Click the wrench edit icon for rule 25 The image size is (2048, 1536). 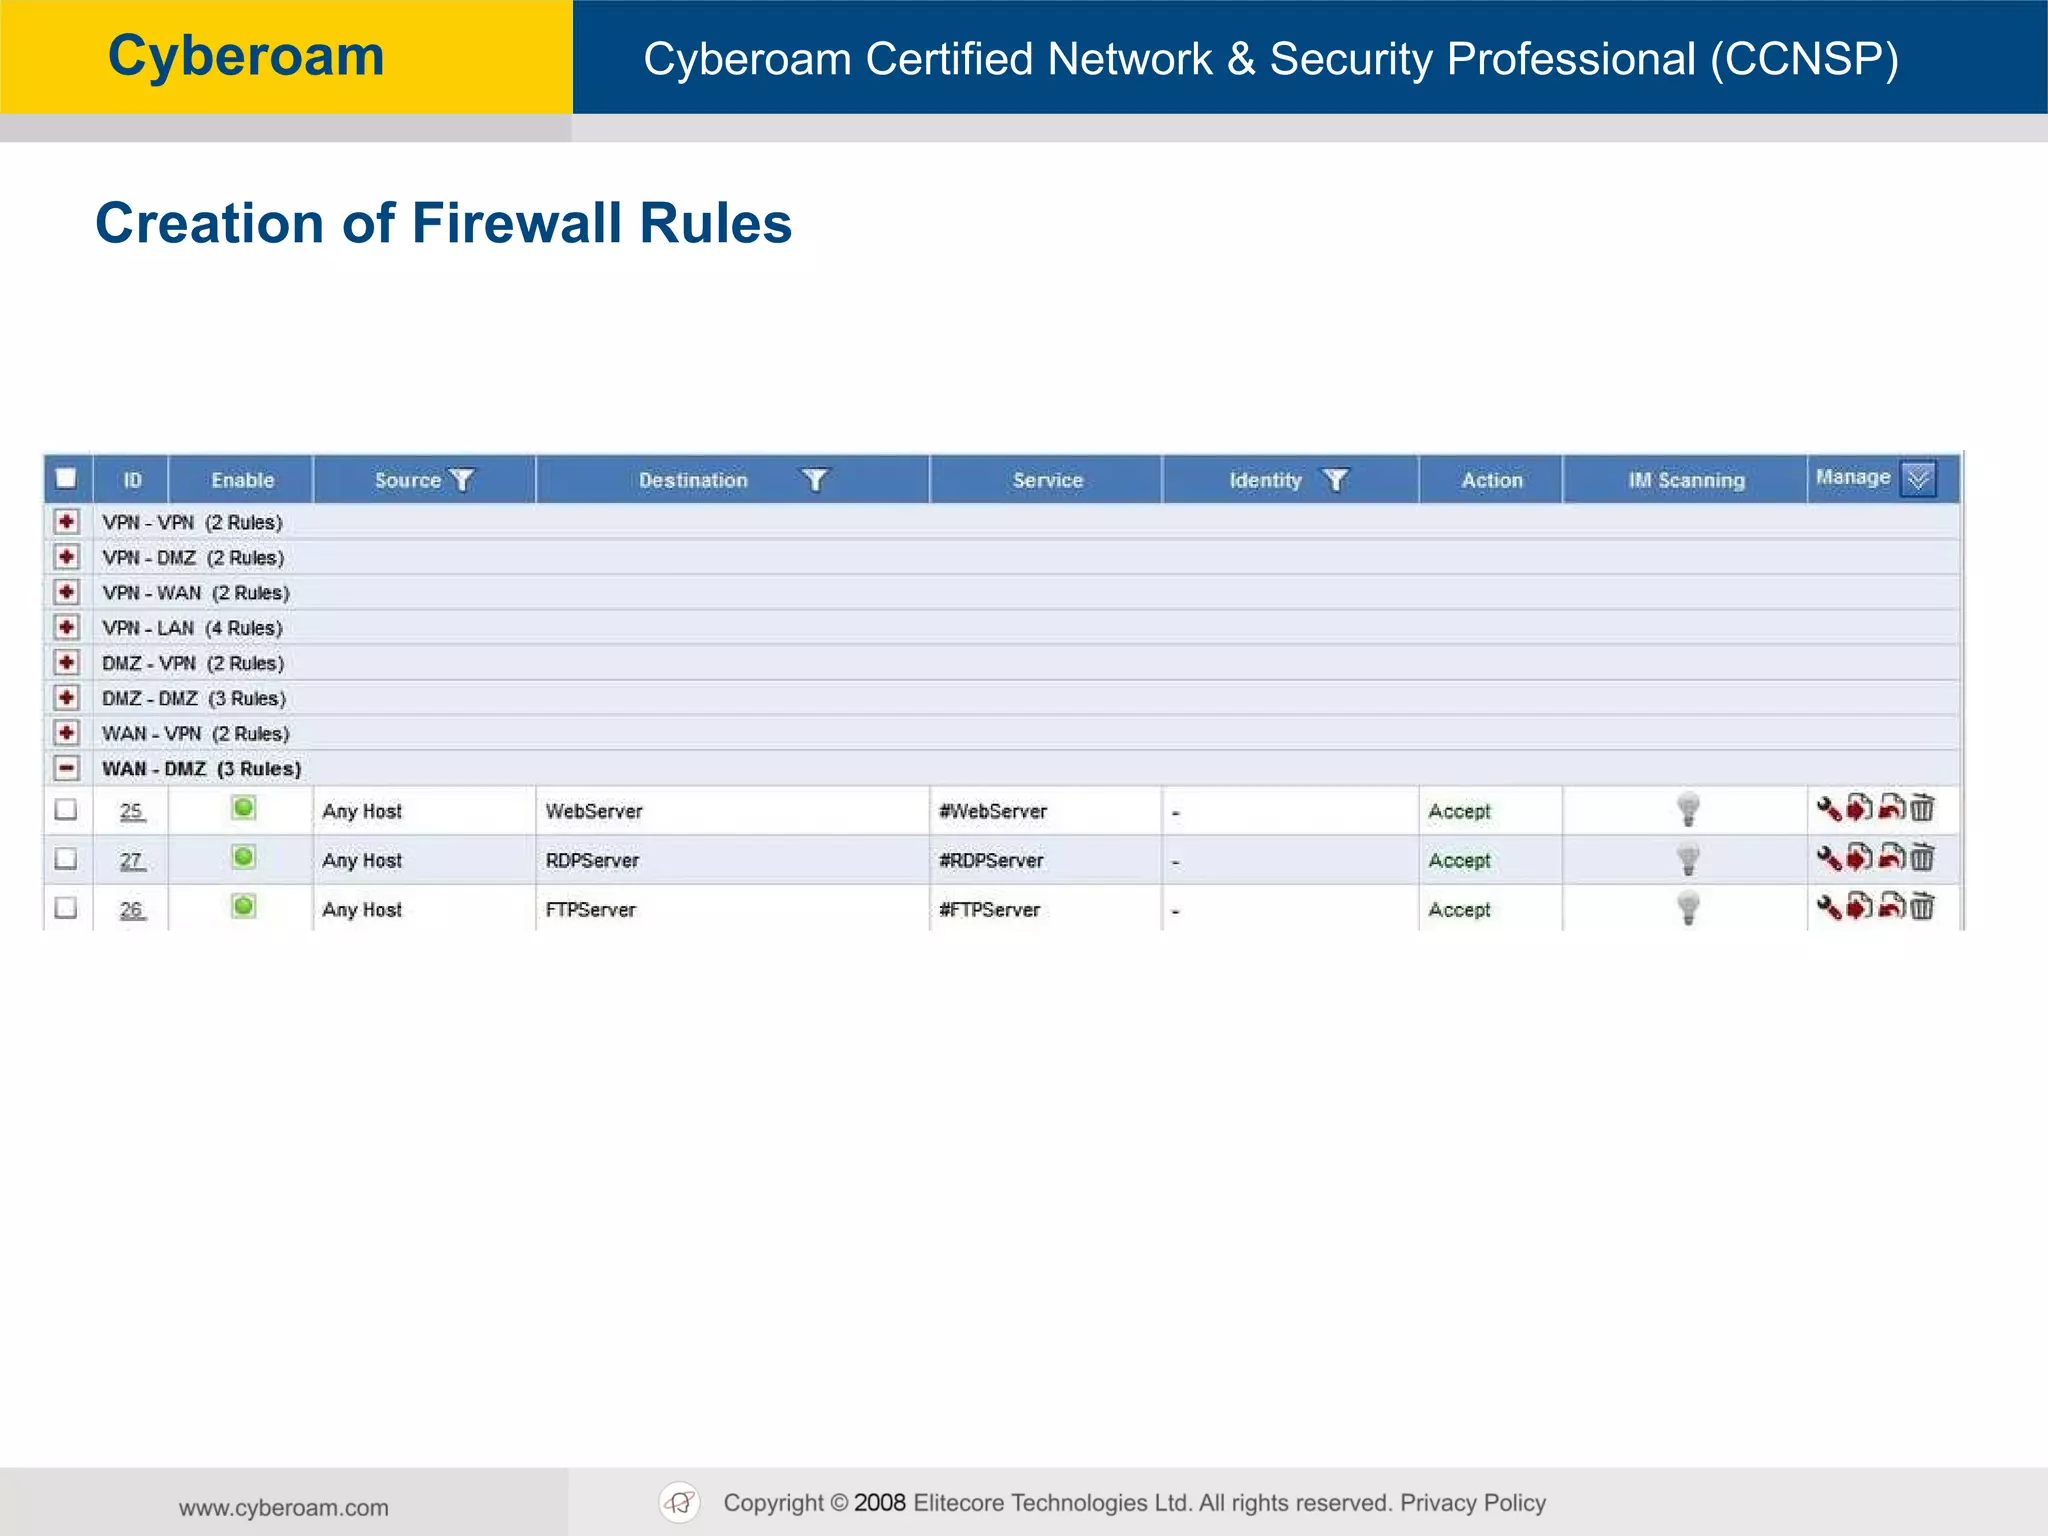point(1829,808)
